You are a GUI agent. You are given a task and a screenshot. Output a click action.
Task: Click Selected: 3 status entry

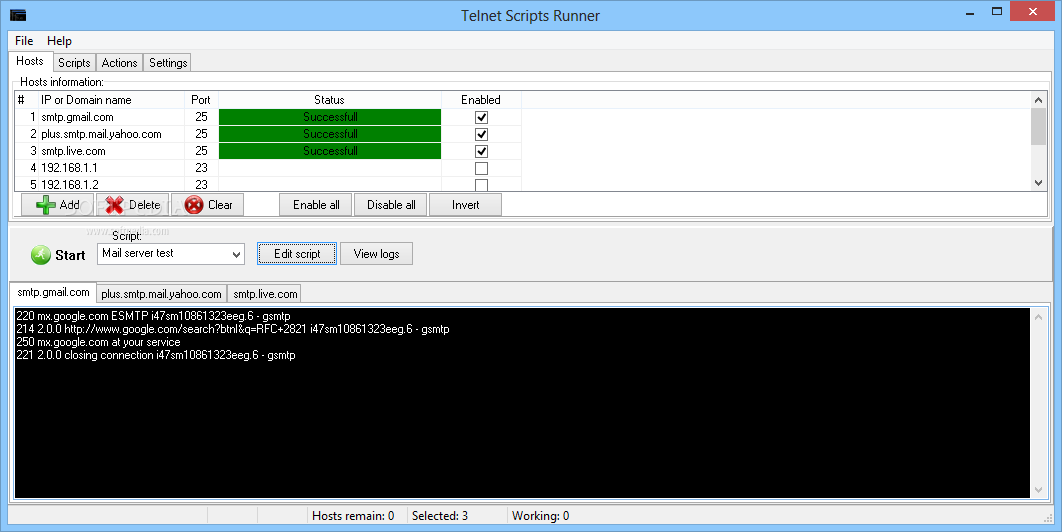tap(440, 516)
